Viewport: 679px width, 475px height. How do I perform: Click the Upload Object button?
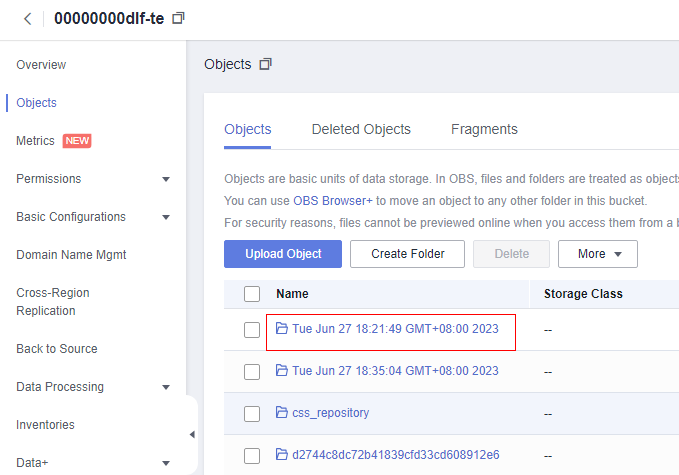(283, 254)
